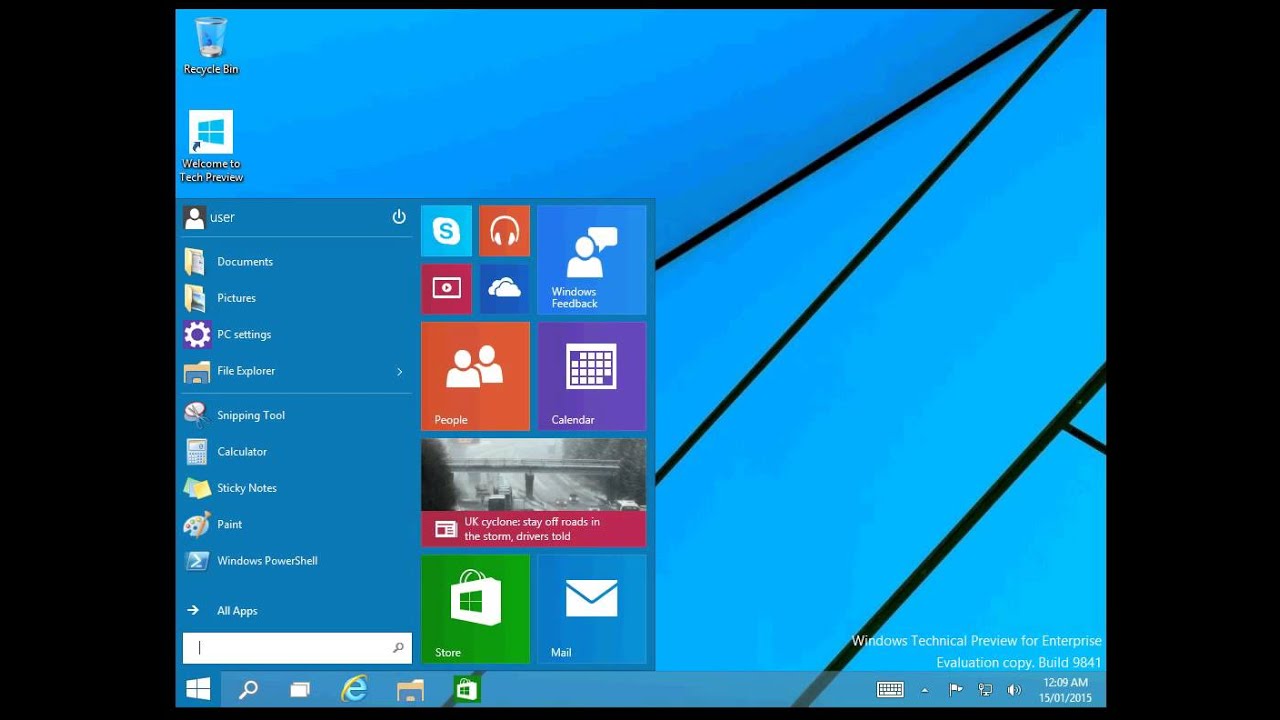Expand the File Explorer jump list arrow
This screenshot has height=720, width=1280.
click(x=400, y=372)
